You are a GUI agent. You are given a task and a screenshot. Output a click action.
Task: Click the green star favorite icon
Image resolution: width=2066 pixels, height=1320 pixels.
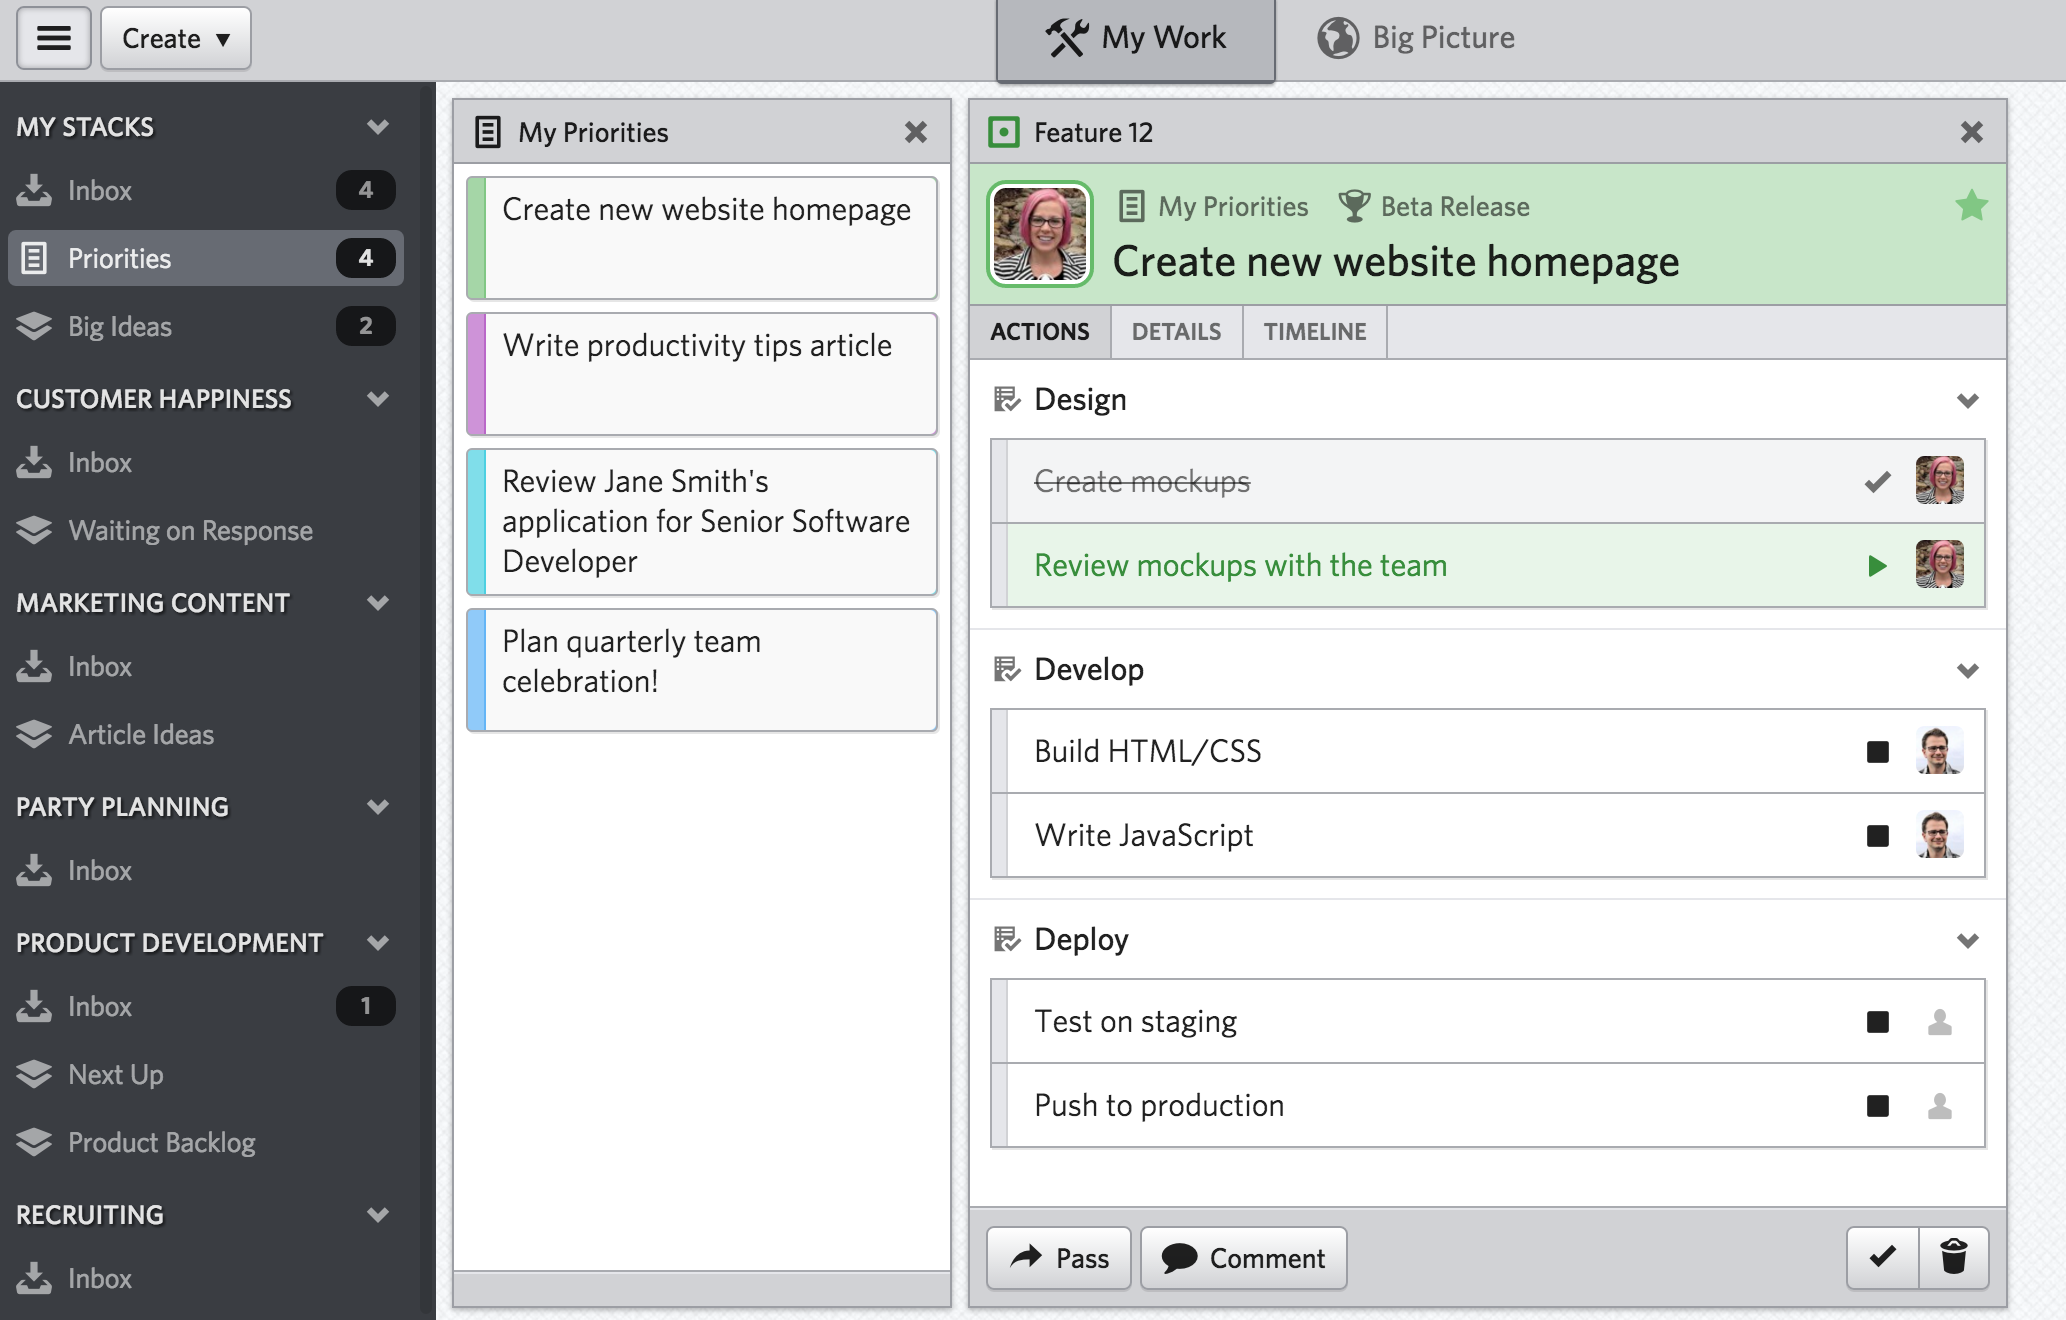tap(1971, 206)
